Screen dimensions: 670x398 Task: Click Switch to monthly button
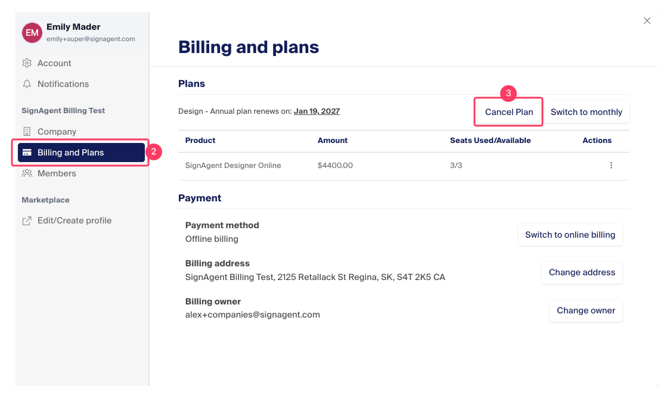pos(586,112)
